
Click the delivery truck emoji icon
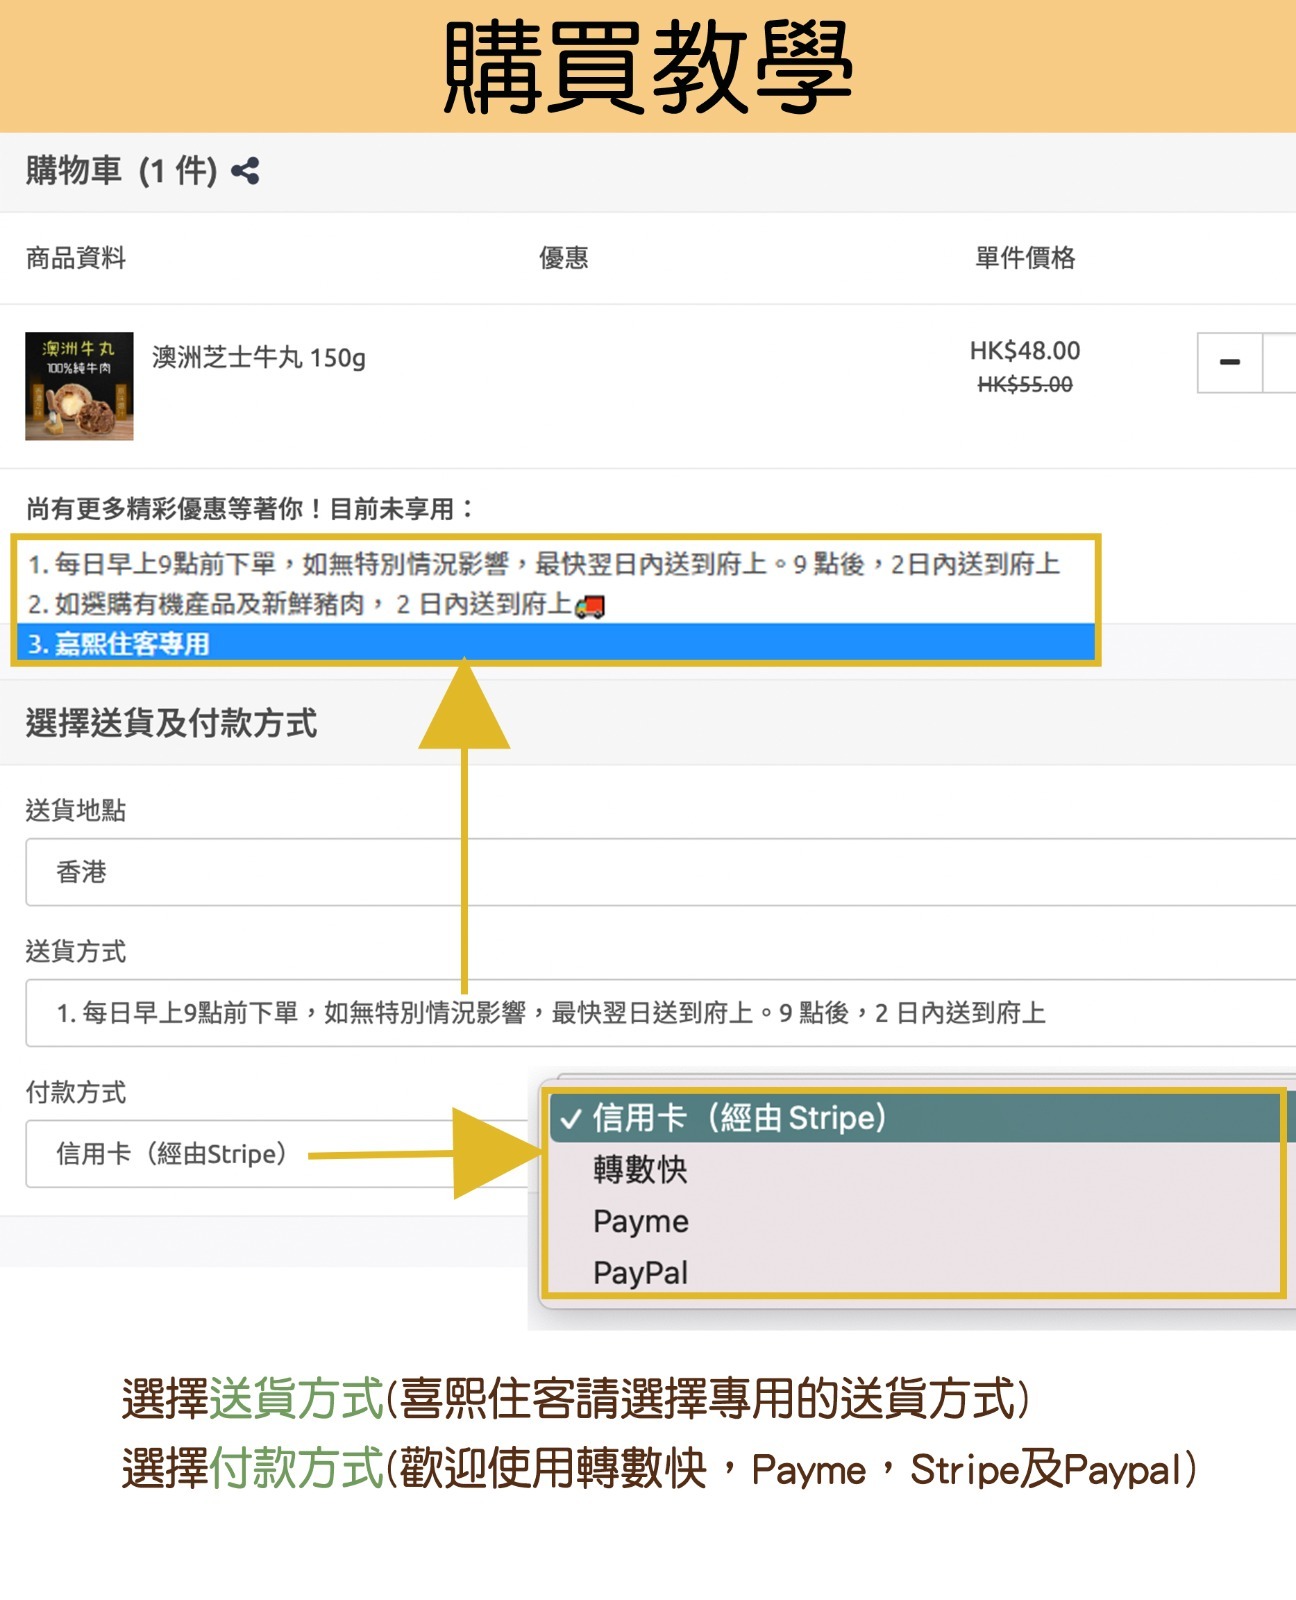[x=590, y=606]
